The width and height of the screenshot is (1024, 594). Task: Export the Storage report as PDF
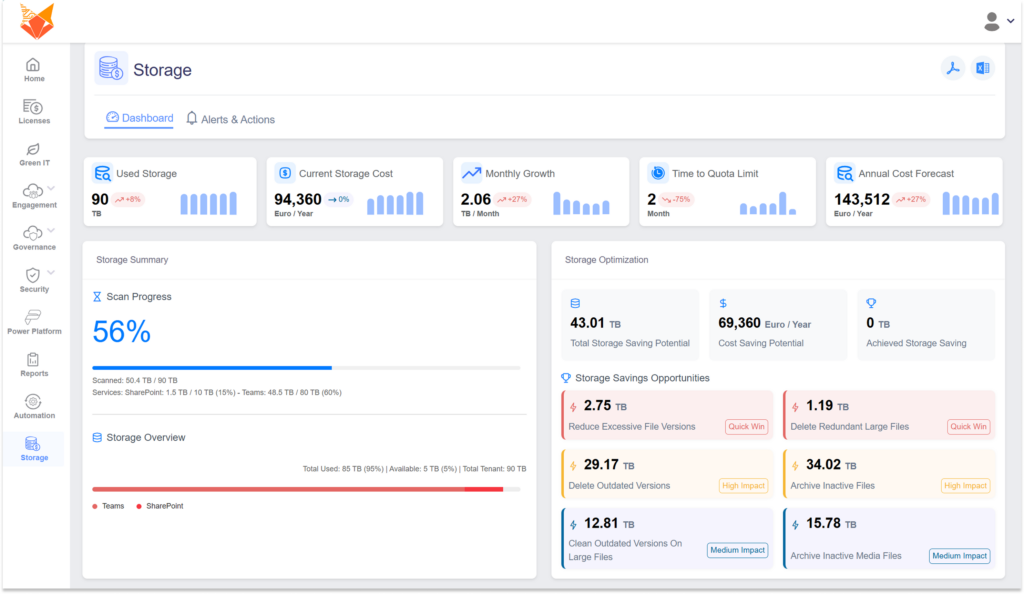coord(952,68)
